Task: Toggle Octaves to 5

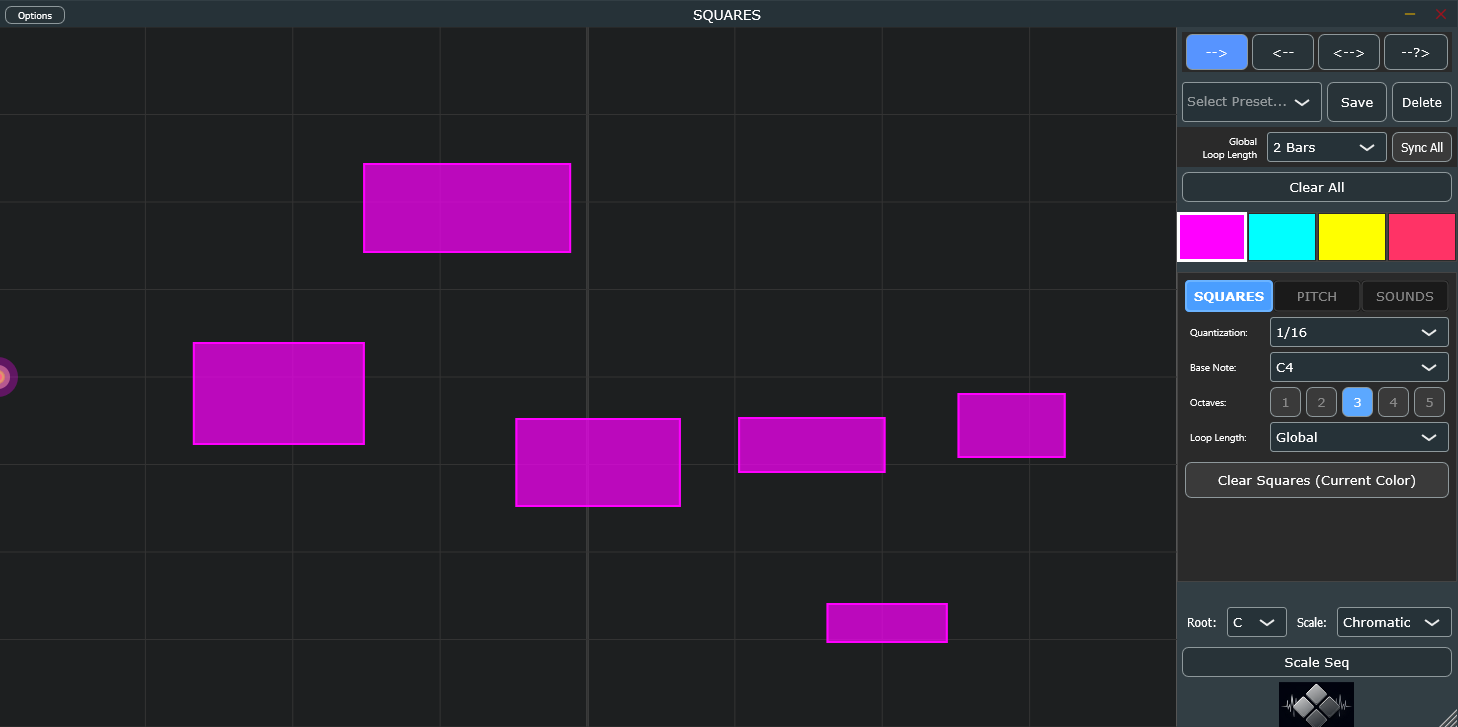Action: point(1429,402)
